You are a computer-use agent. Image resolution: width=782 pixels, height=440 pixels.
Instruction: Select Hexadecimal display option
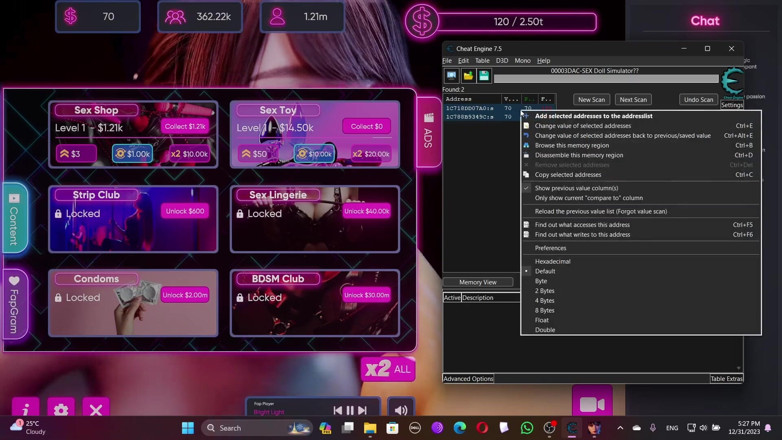point(641,261)
